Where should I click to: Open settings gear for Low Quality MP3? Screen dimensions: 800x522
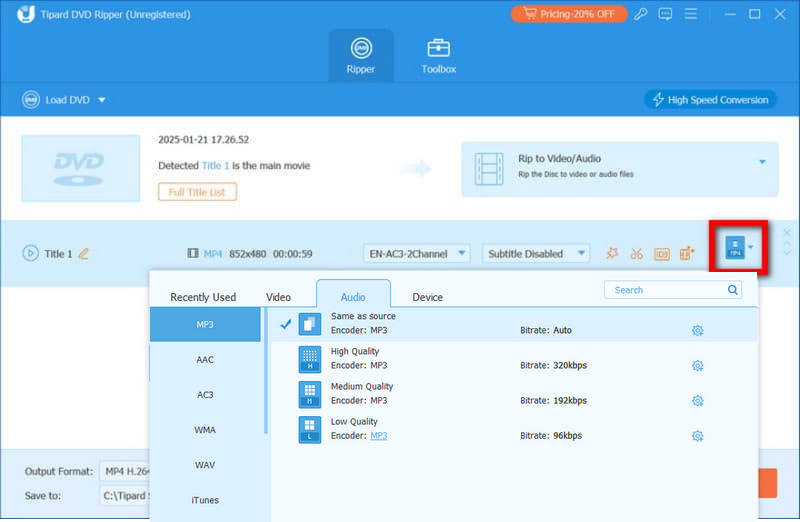point(698,436)
